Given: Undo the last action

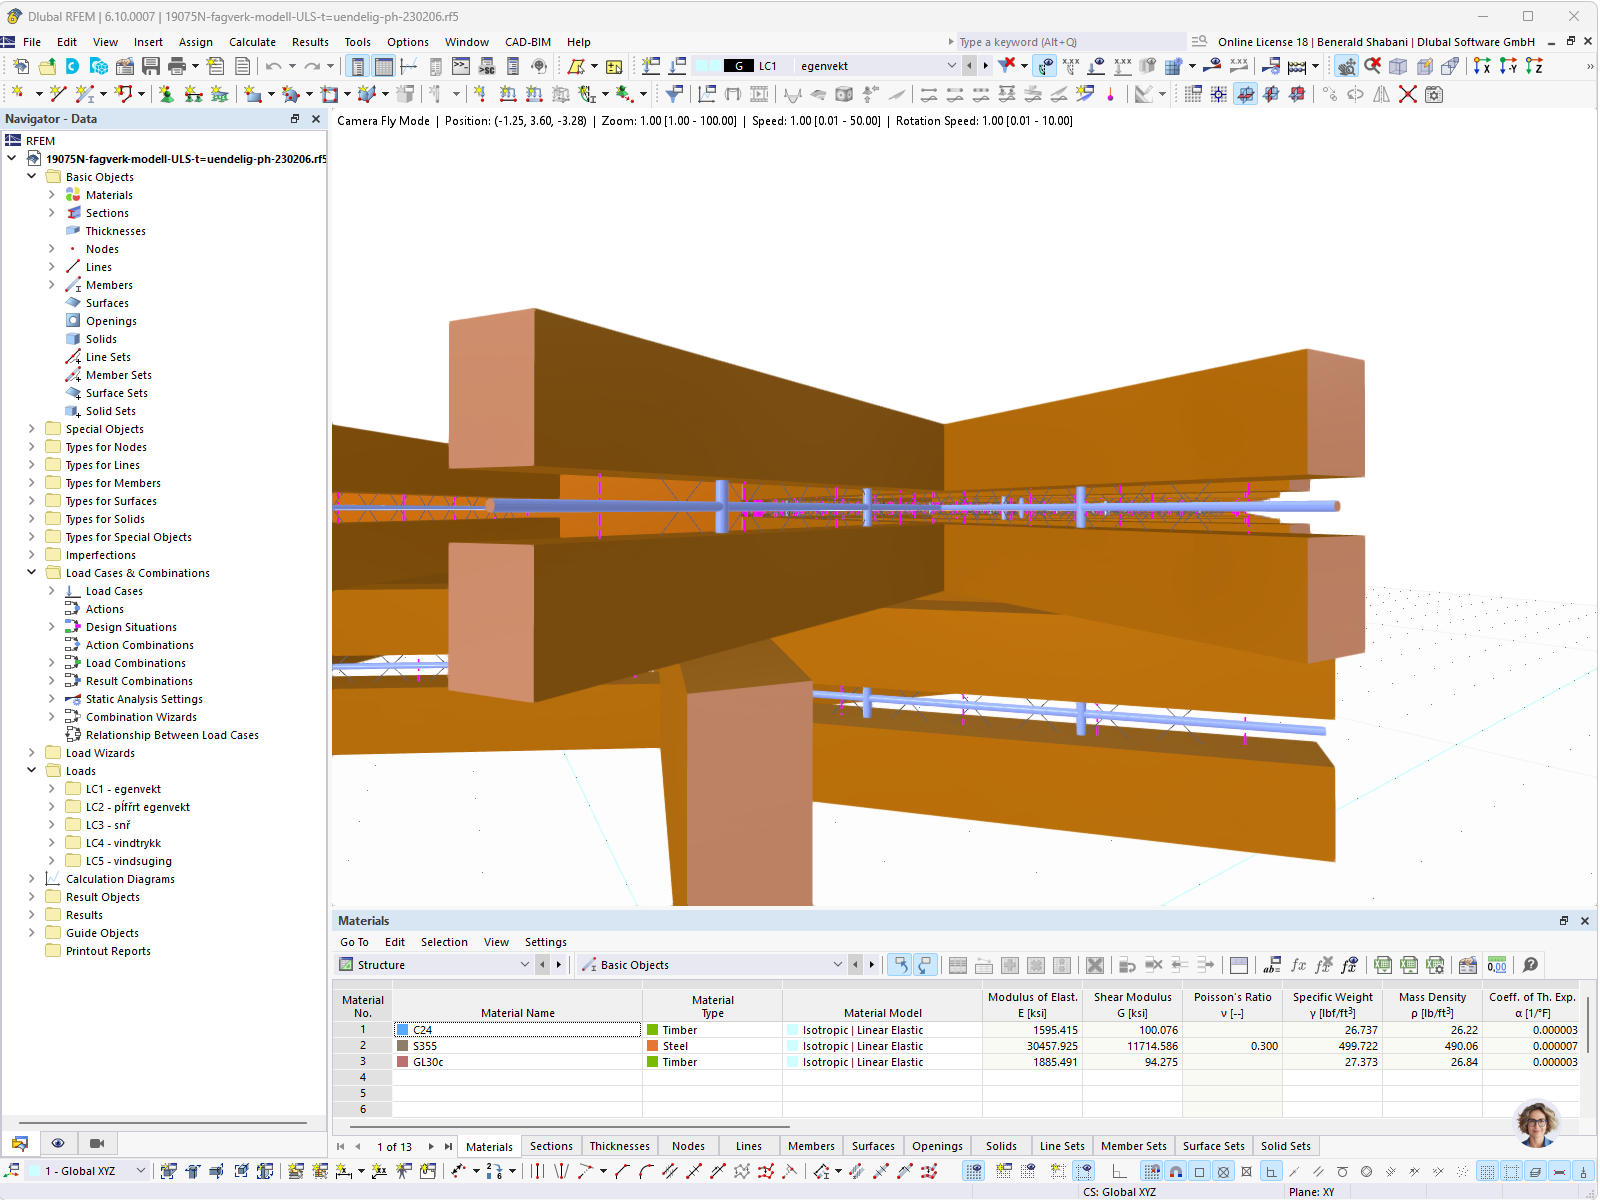Looking at the screenshot, I should pos(274,66).
